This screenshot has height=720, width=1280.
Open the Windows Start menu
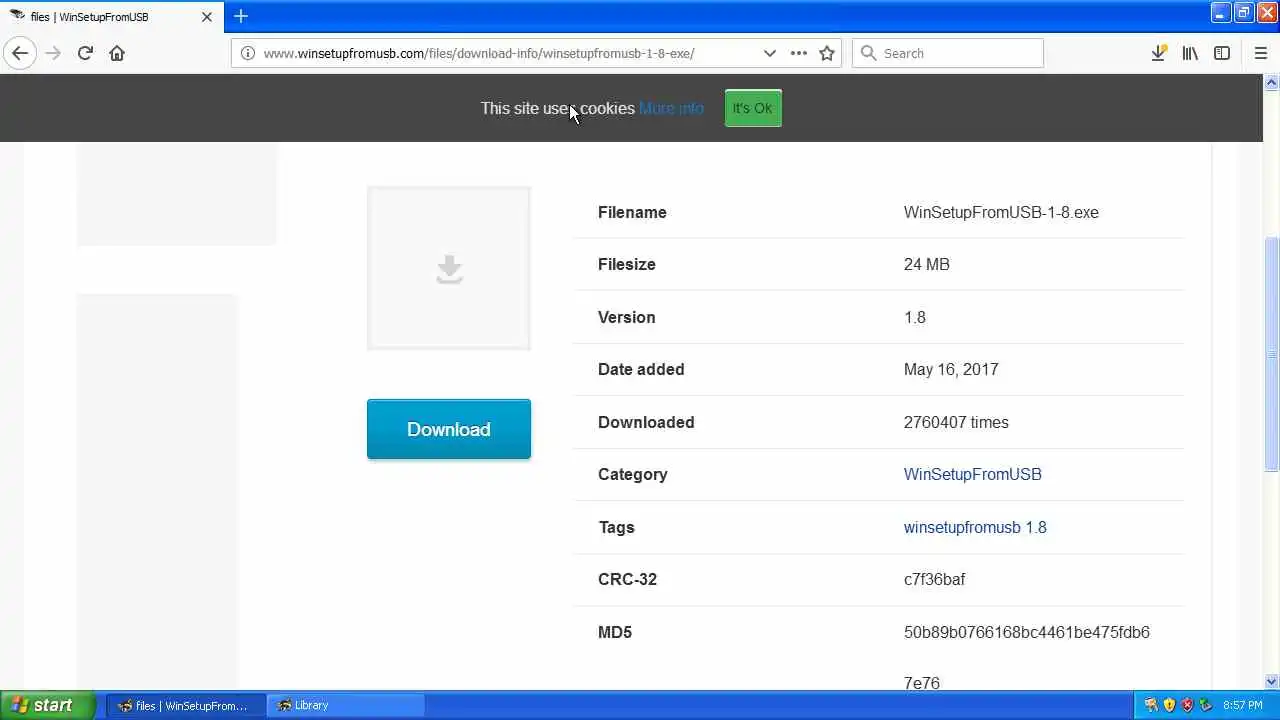pyautogui.click(x=48, y=705)
